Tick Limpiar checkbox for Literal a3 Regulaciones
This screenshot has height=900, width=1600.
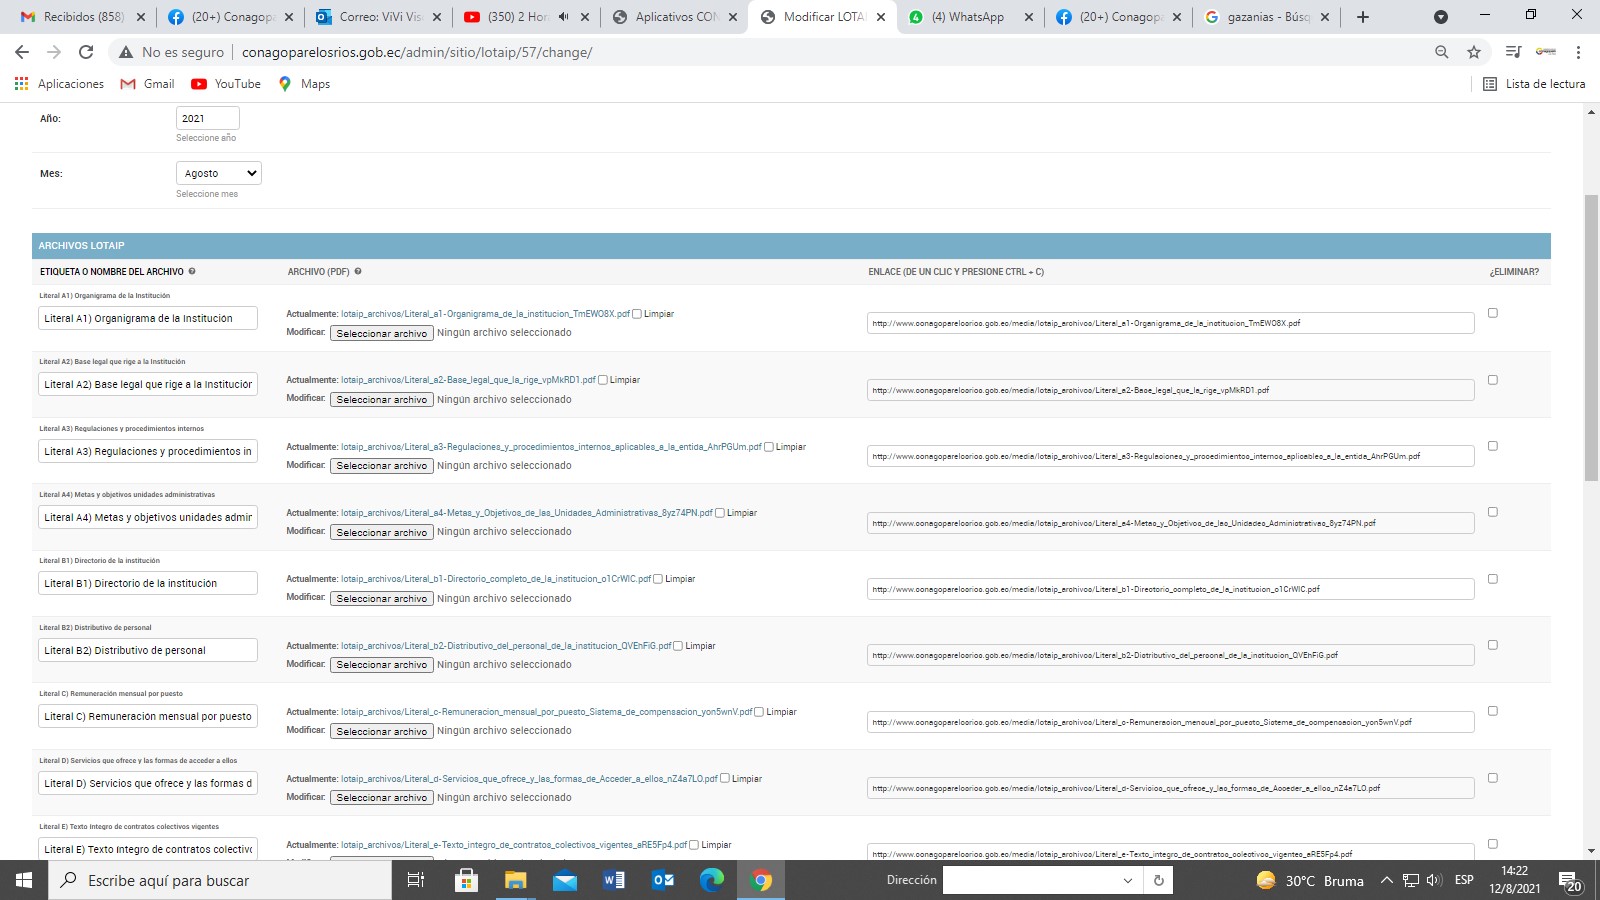coord(768,447)
